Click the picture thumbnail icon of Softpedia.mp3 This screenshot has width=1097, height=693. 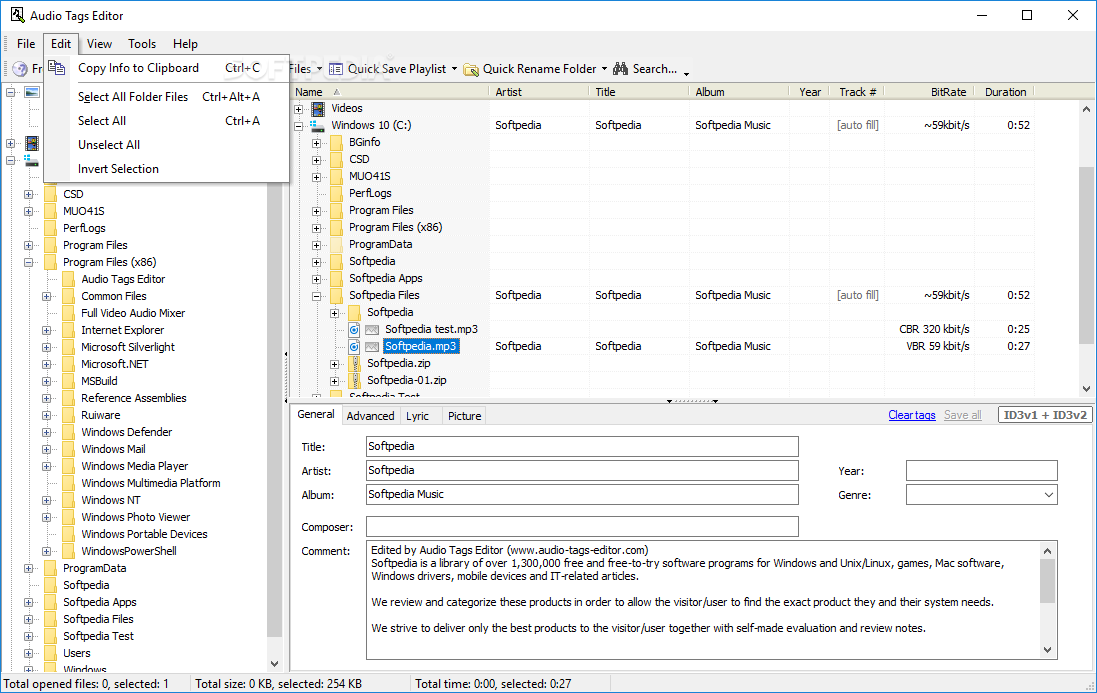(x=371, y=346)
